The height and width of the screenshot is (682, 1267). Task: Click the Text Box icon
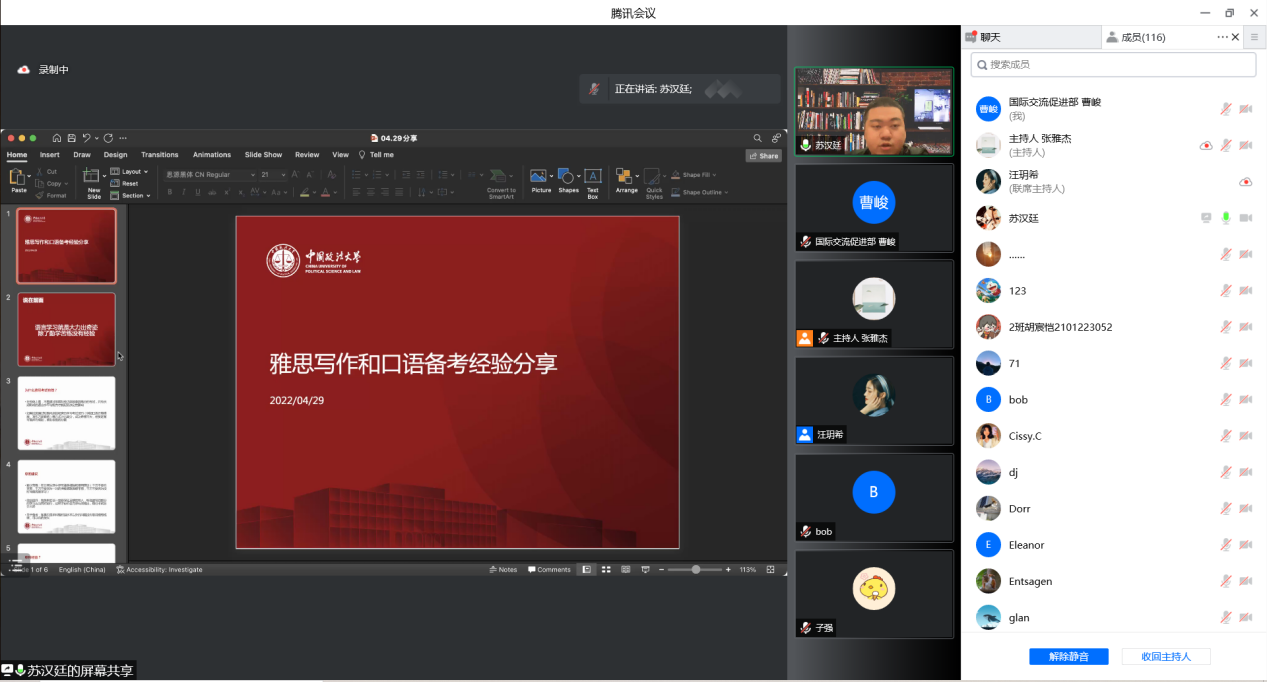point(592,178)
